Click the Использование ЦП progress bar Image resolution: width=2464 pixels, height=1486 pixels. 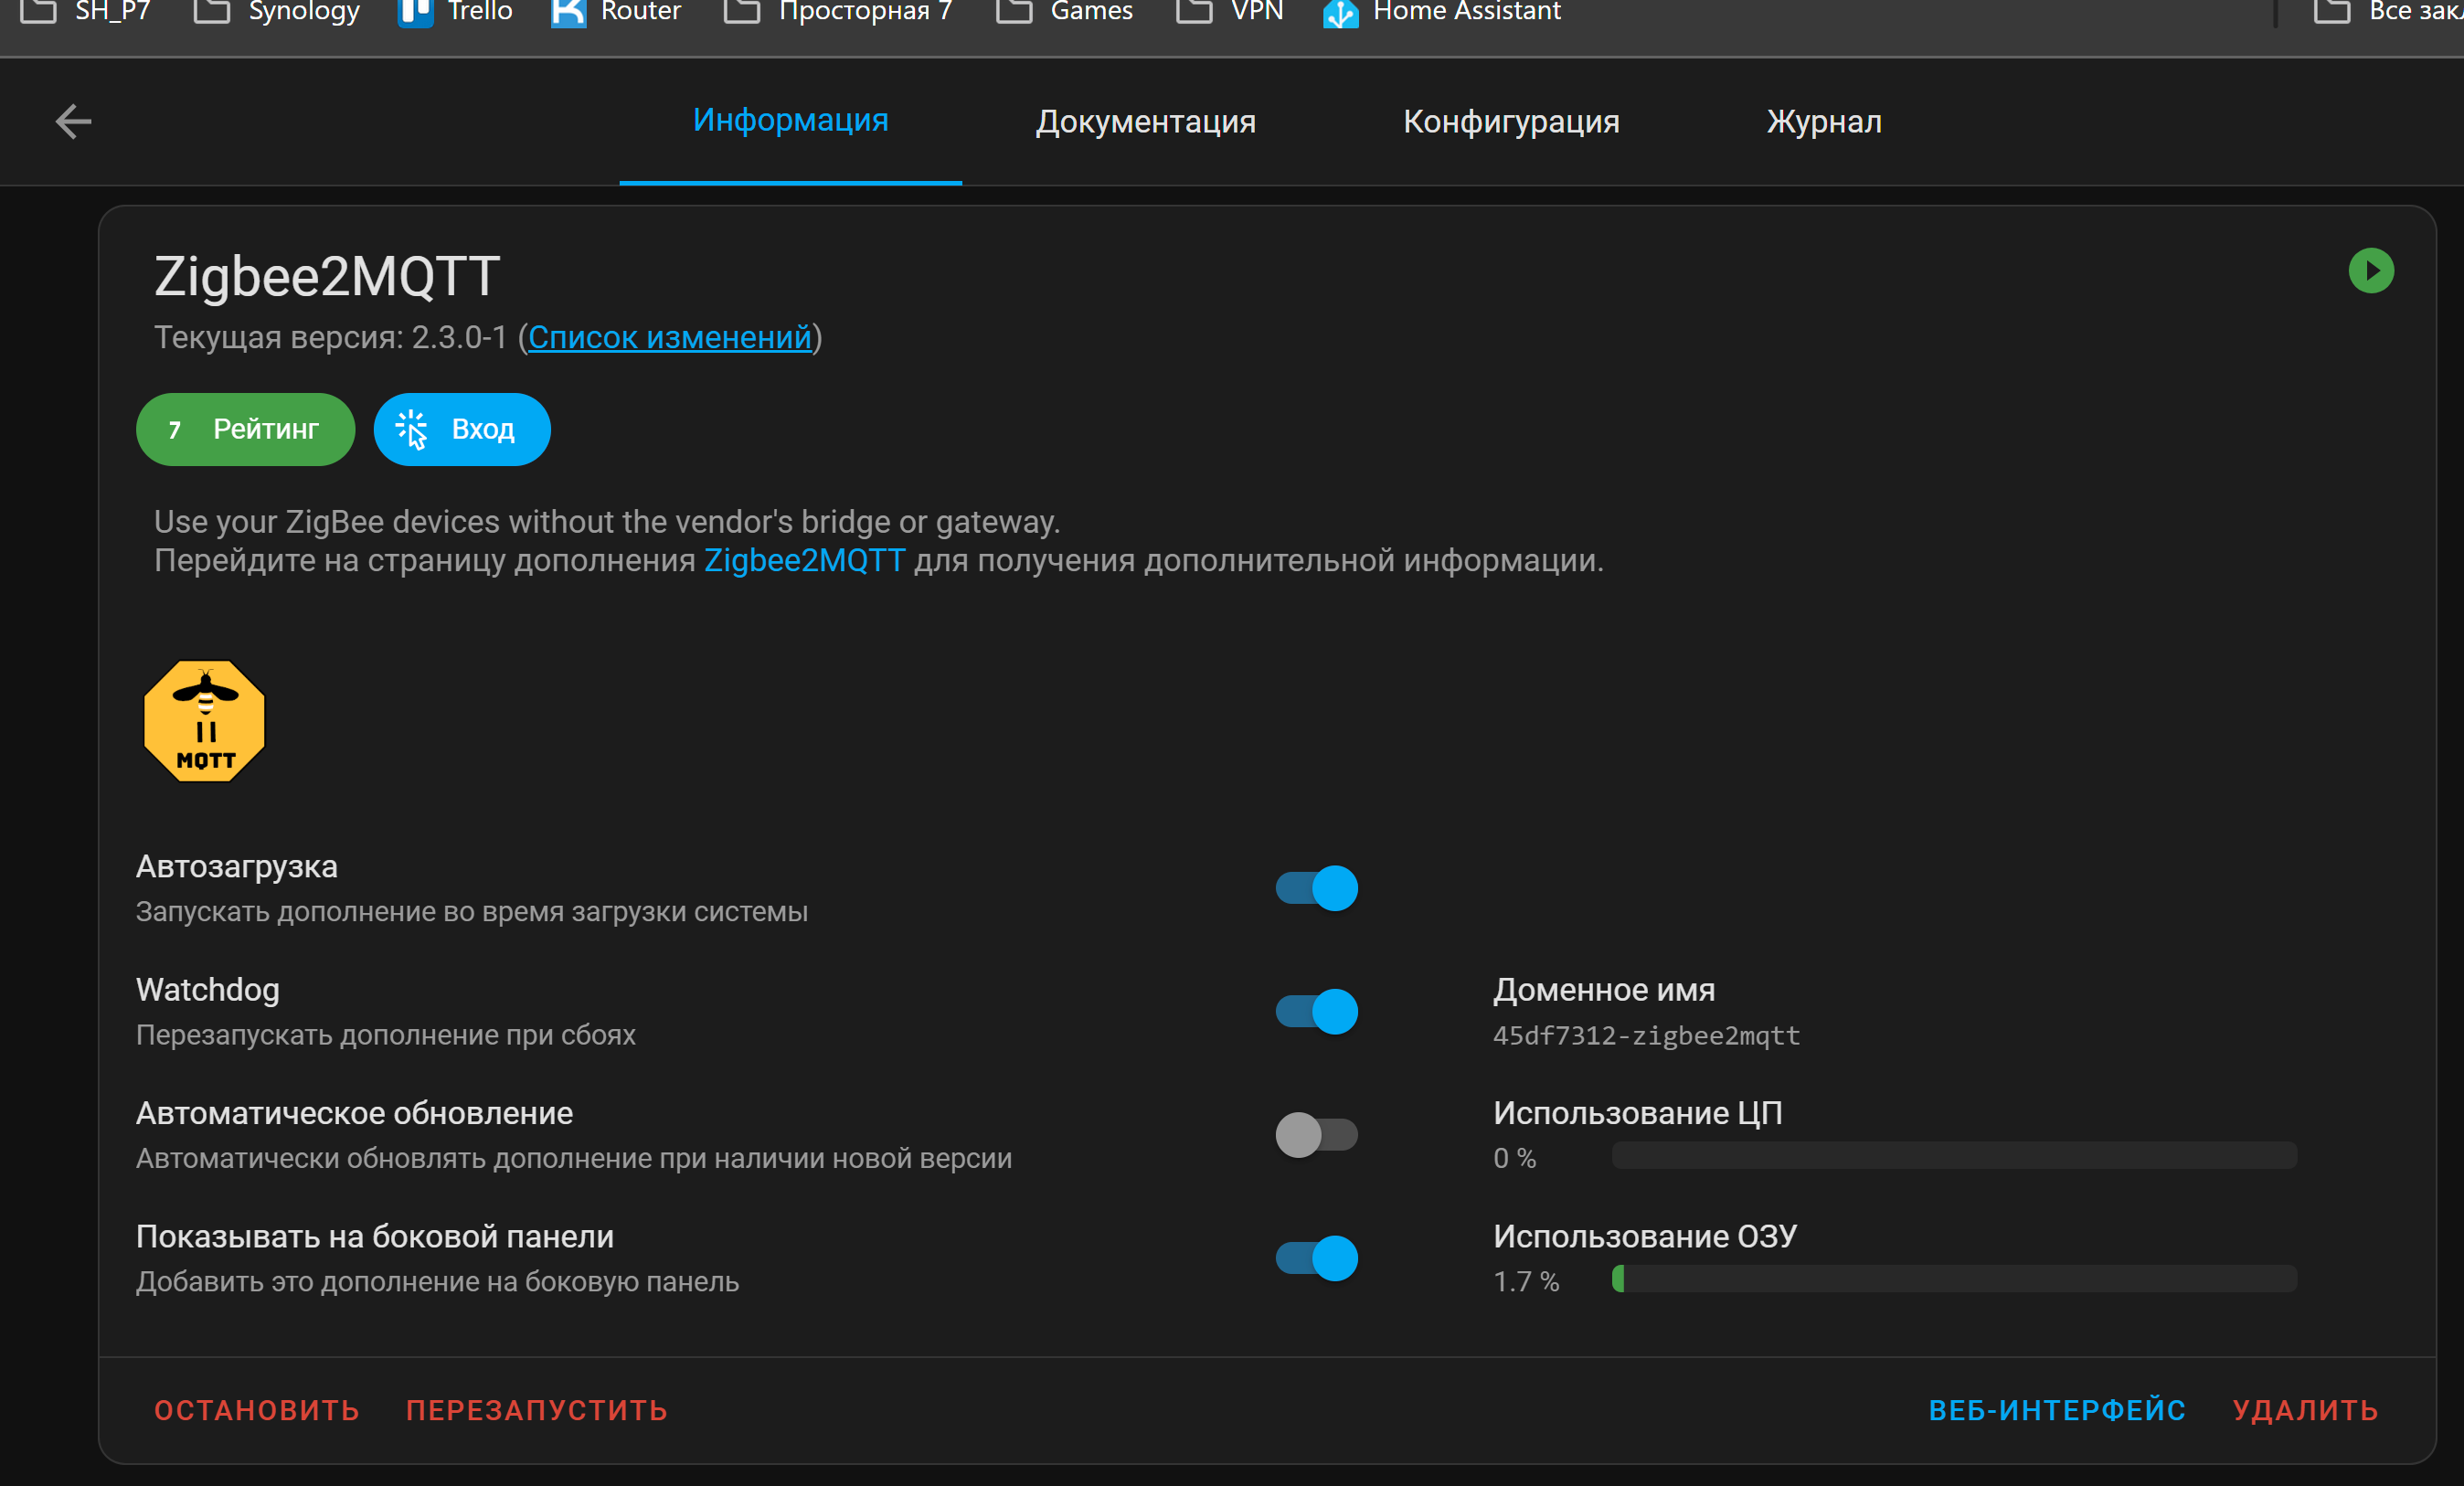1954,1156
